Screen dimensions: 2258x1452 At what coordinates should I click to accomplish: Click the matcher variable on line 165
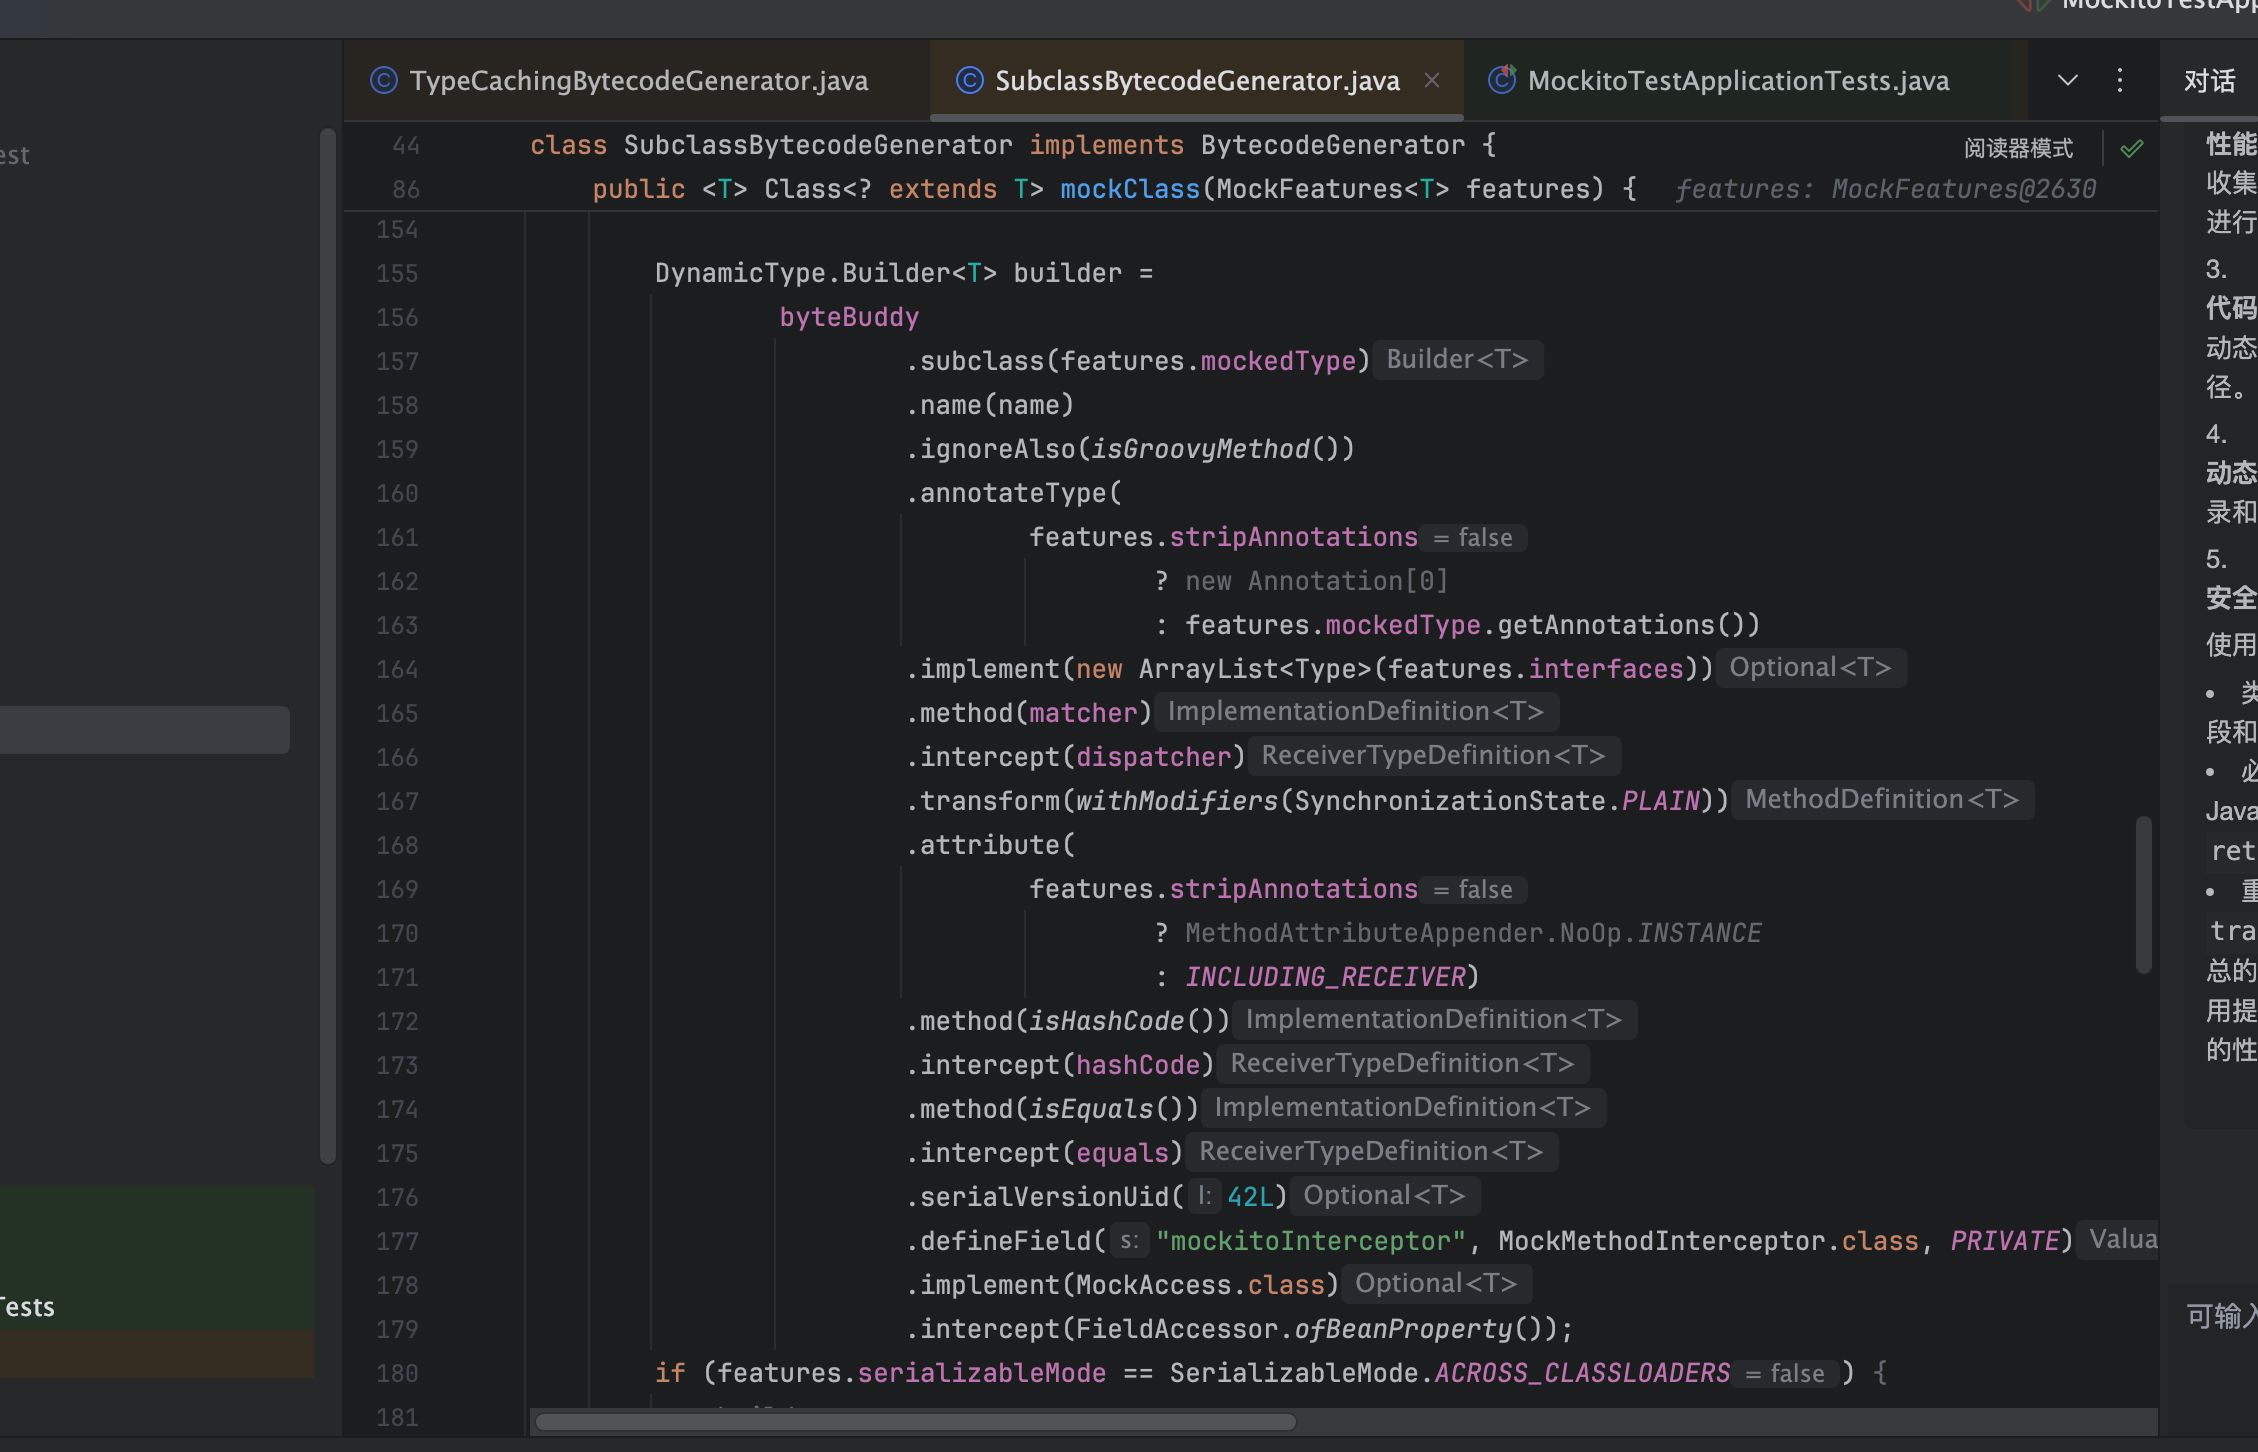coord(1083,713)
